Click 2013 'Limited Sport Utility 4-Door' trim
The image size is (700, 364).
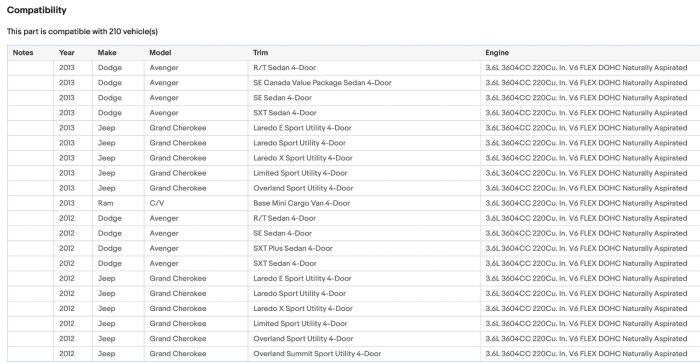coord(300,173)
